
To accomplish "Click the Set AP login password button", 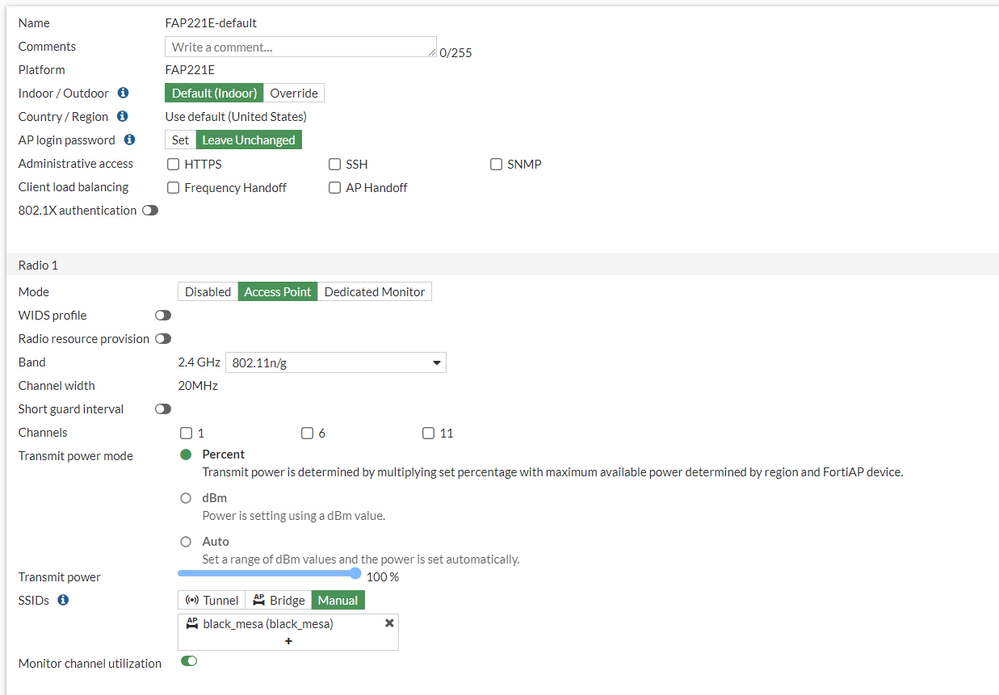I will tap(180, 140).
